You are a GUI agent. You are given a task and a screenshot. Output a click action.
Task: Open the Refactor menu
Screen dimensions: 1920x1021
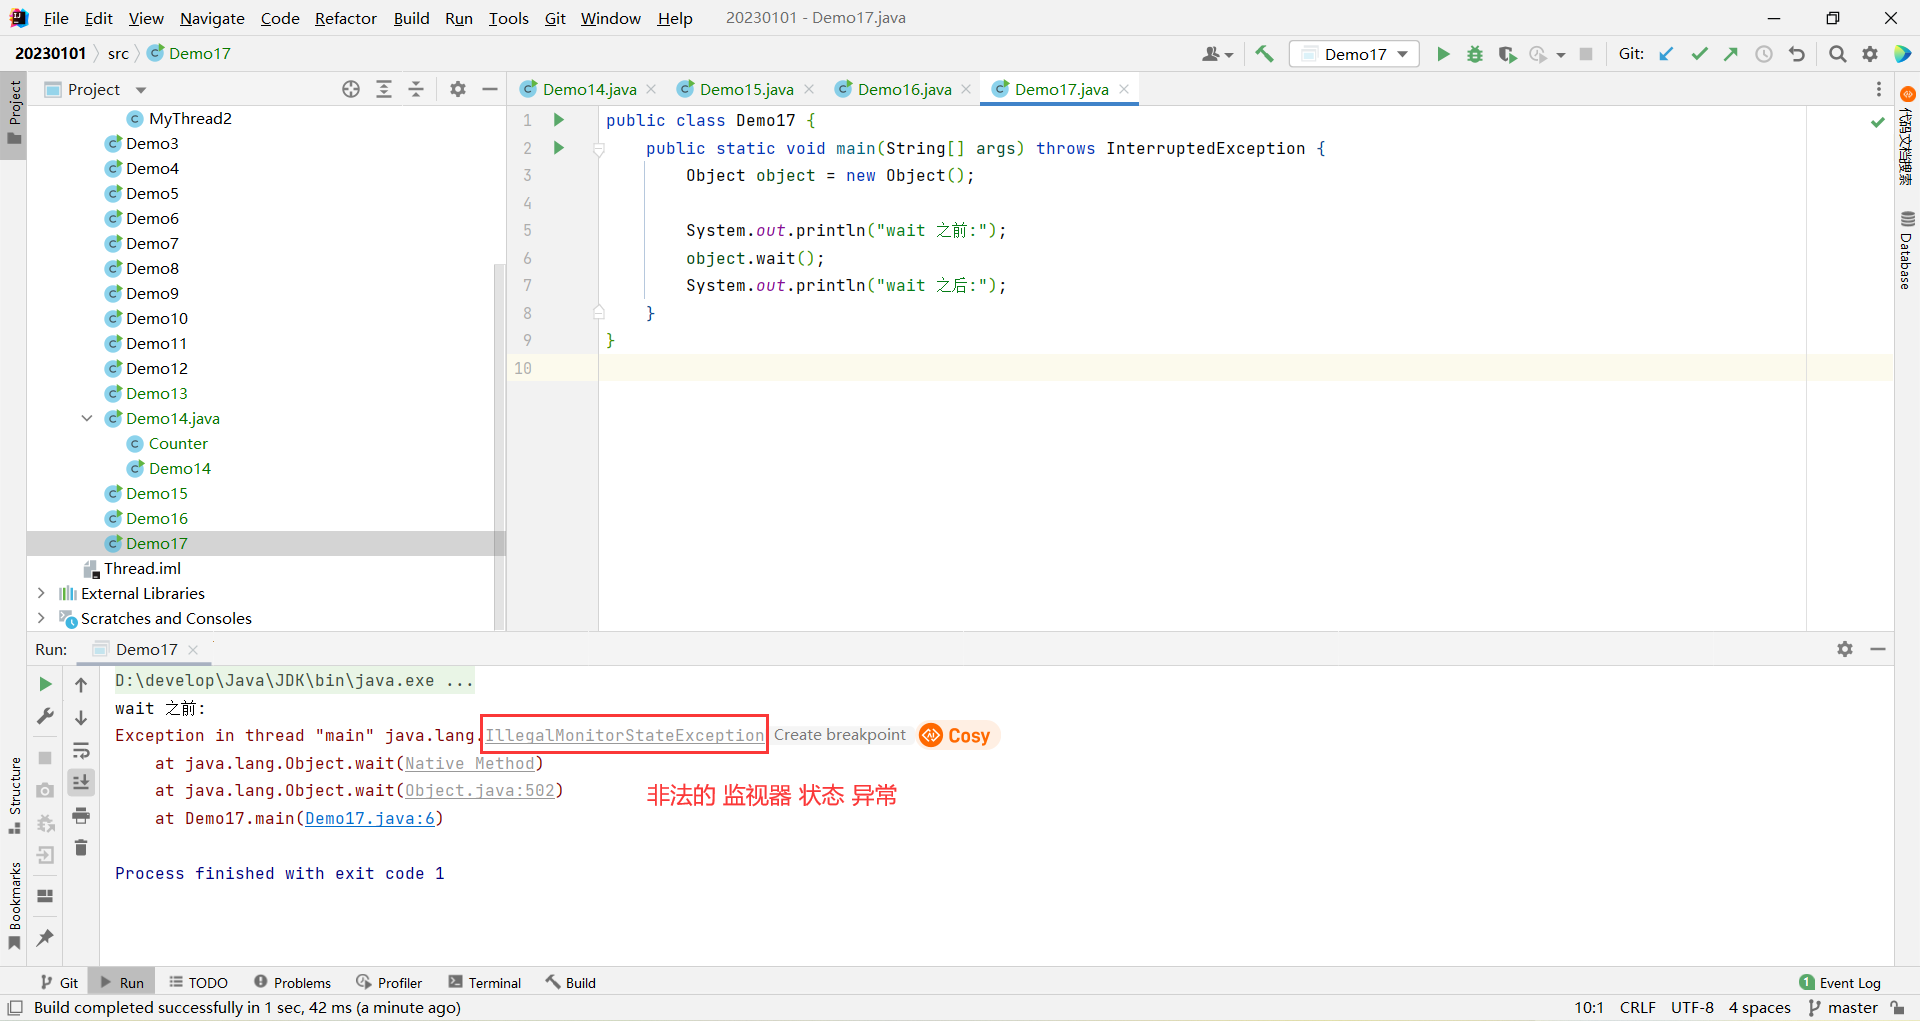click(x=346, y=18)
